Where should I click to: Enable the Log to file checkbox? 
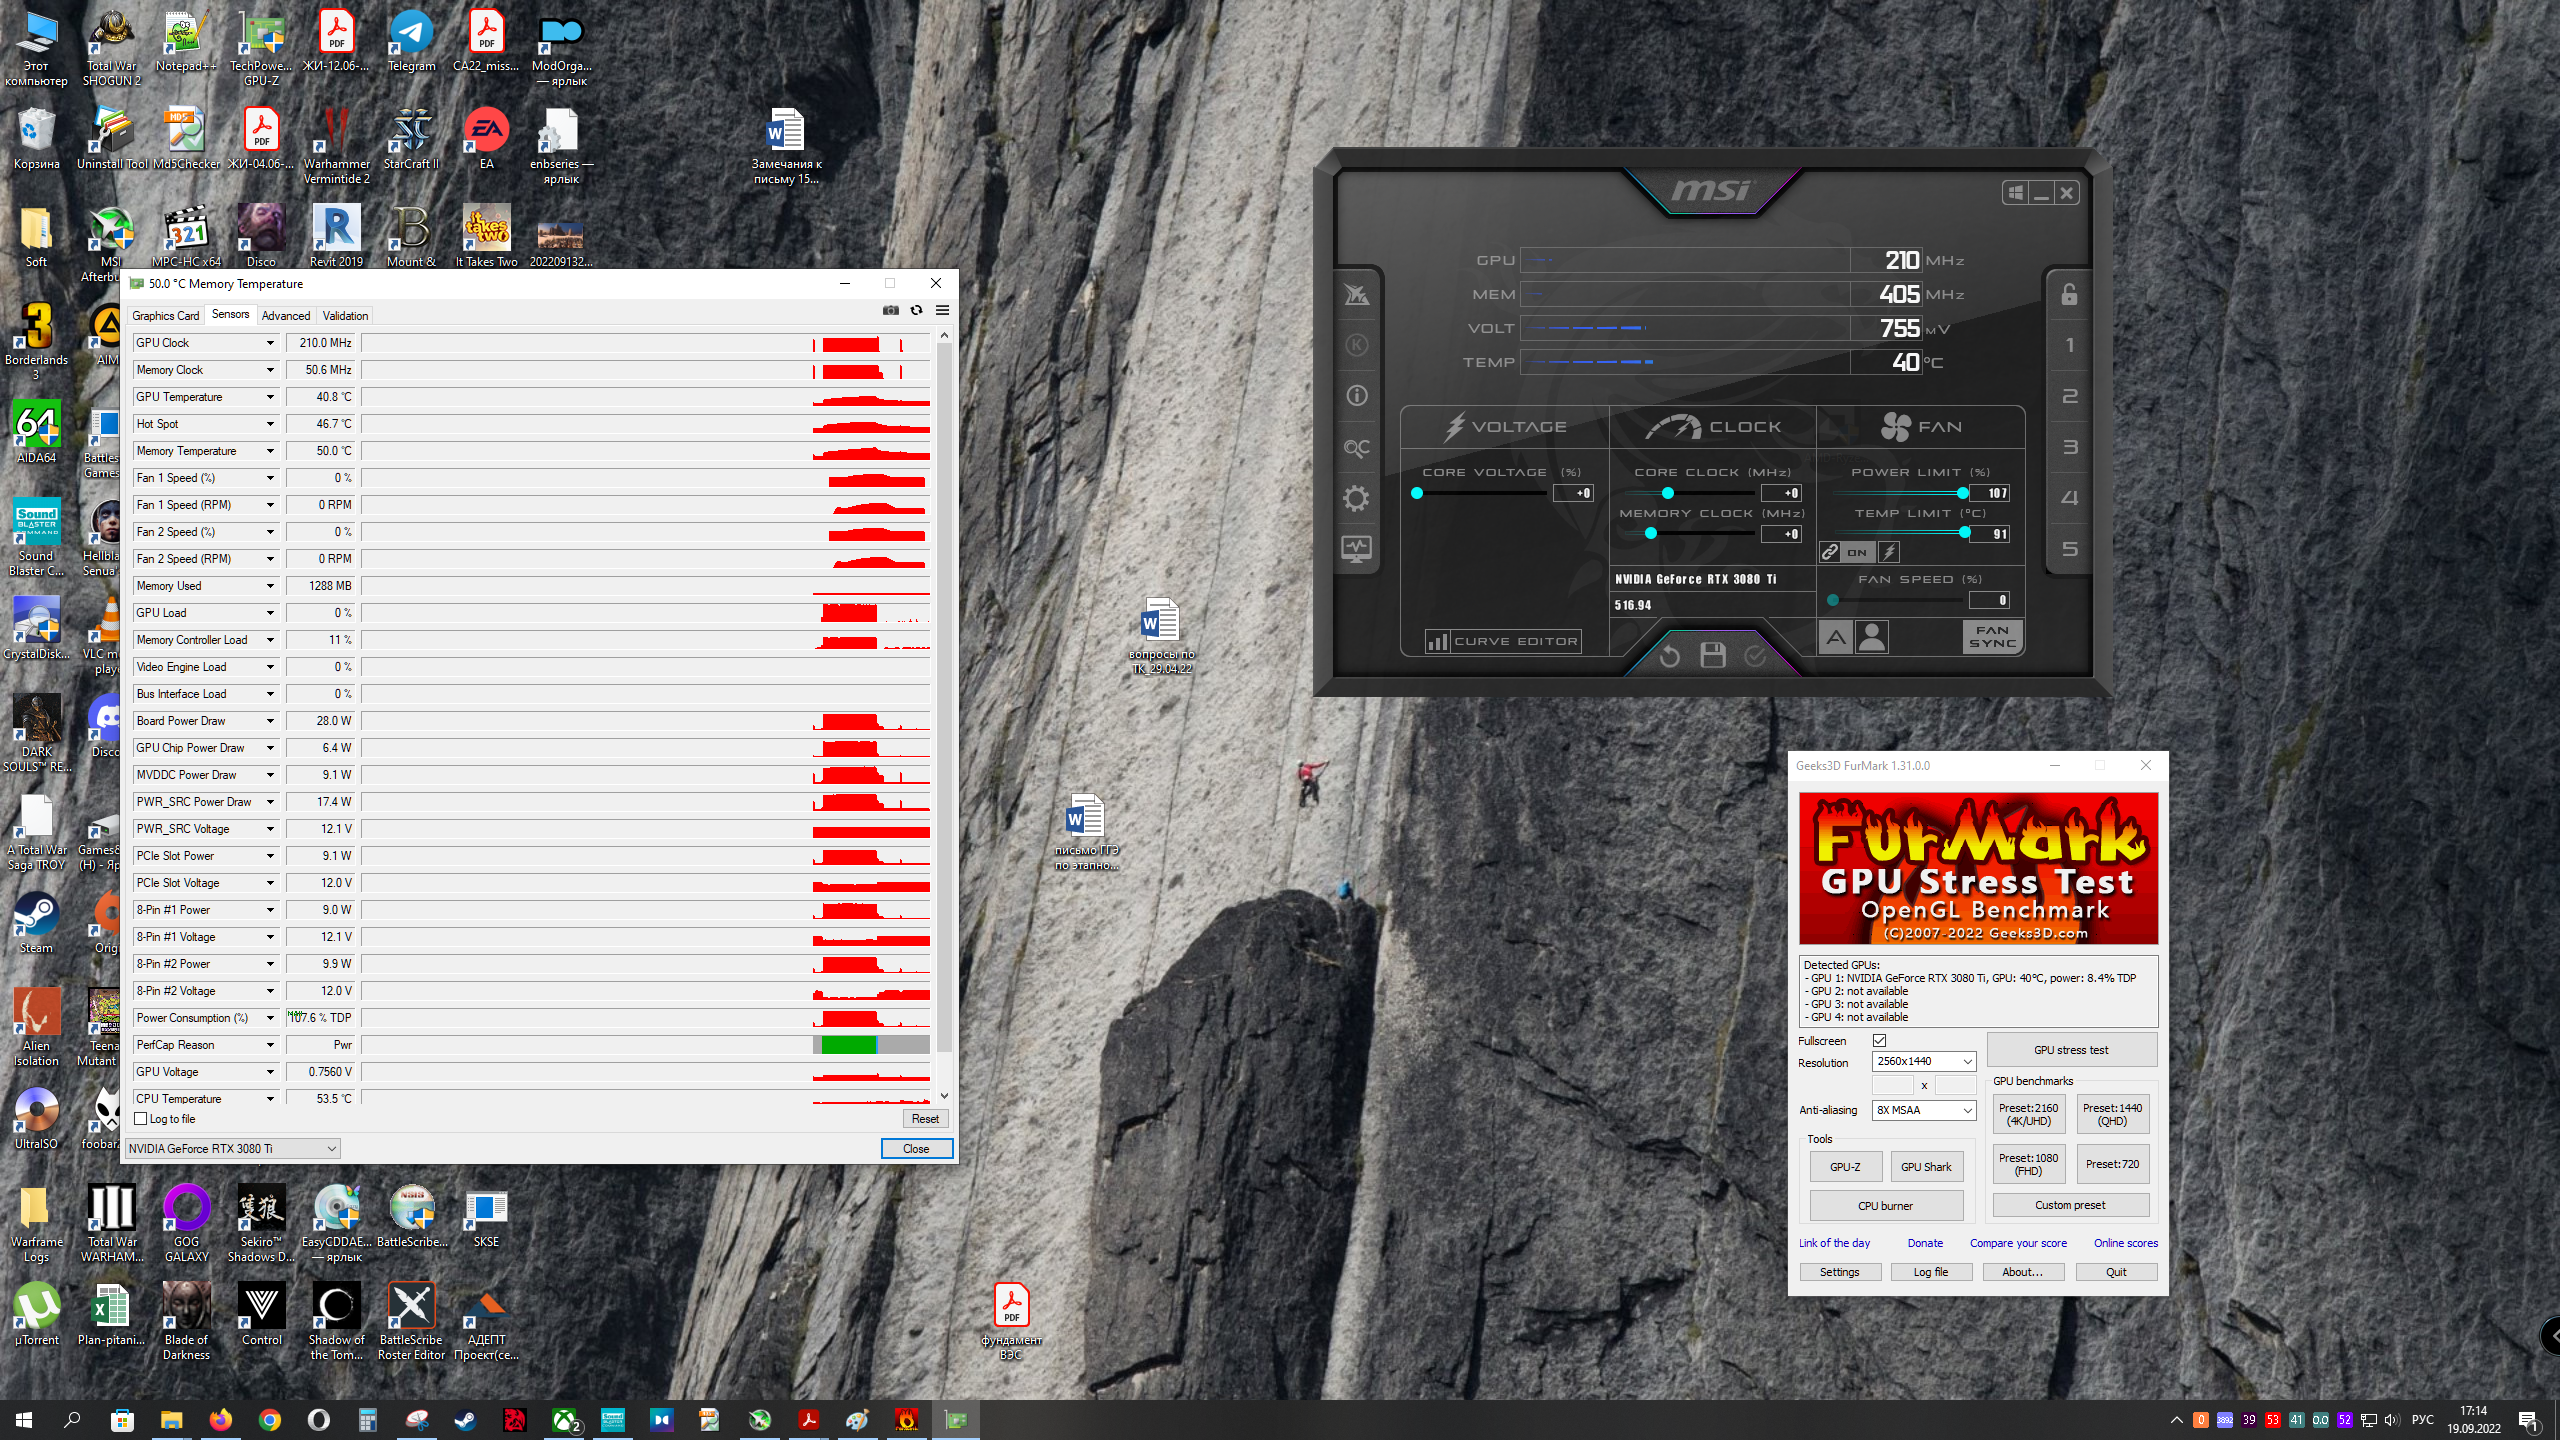tap(141, 1119)
